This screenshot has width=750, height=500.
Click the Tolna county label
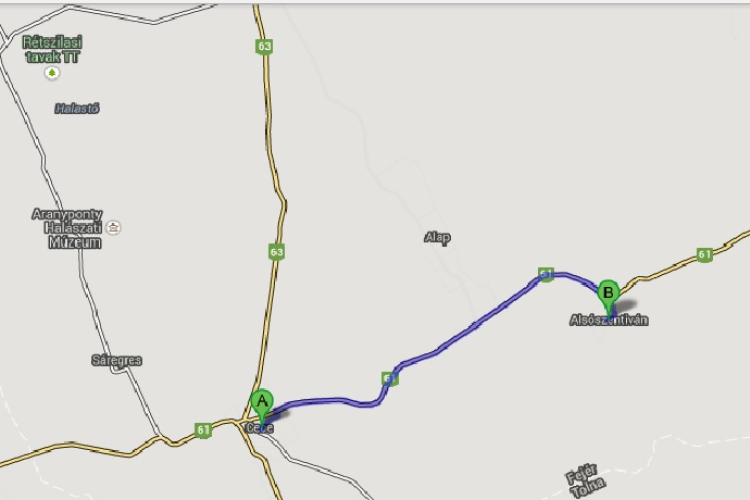pyautogui.click(x=589, y=488)
